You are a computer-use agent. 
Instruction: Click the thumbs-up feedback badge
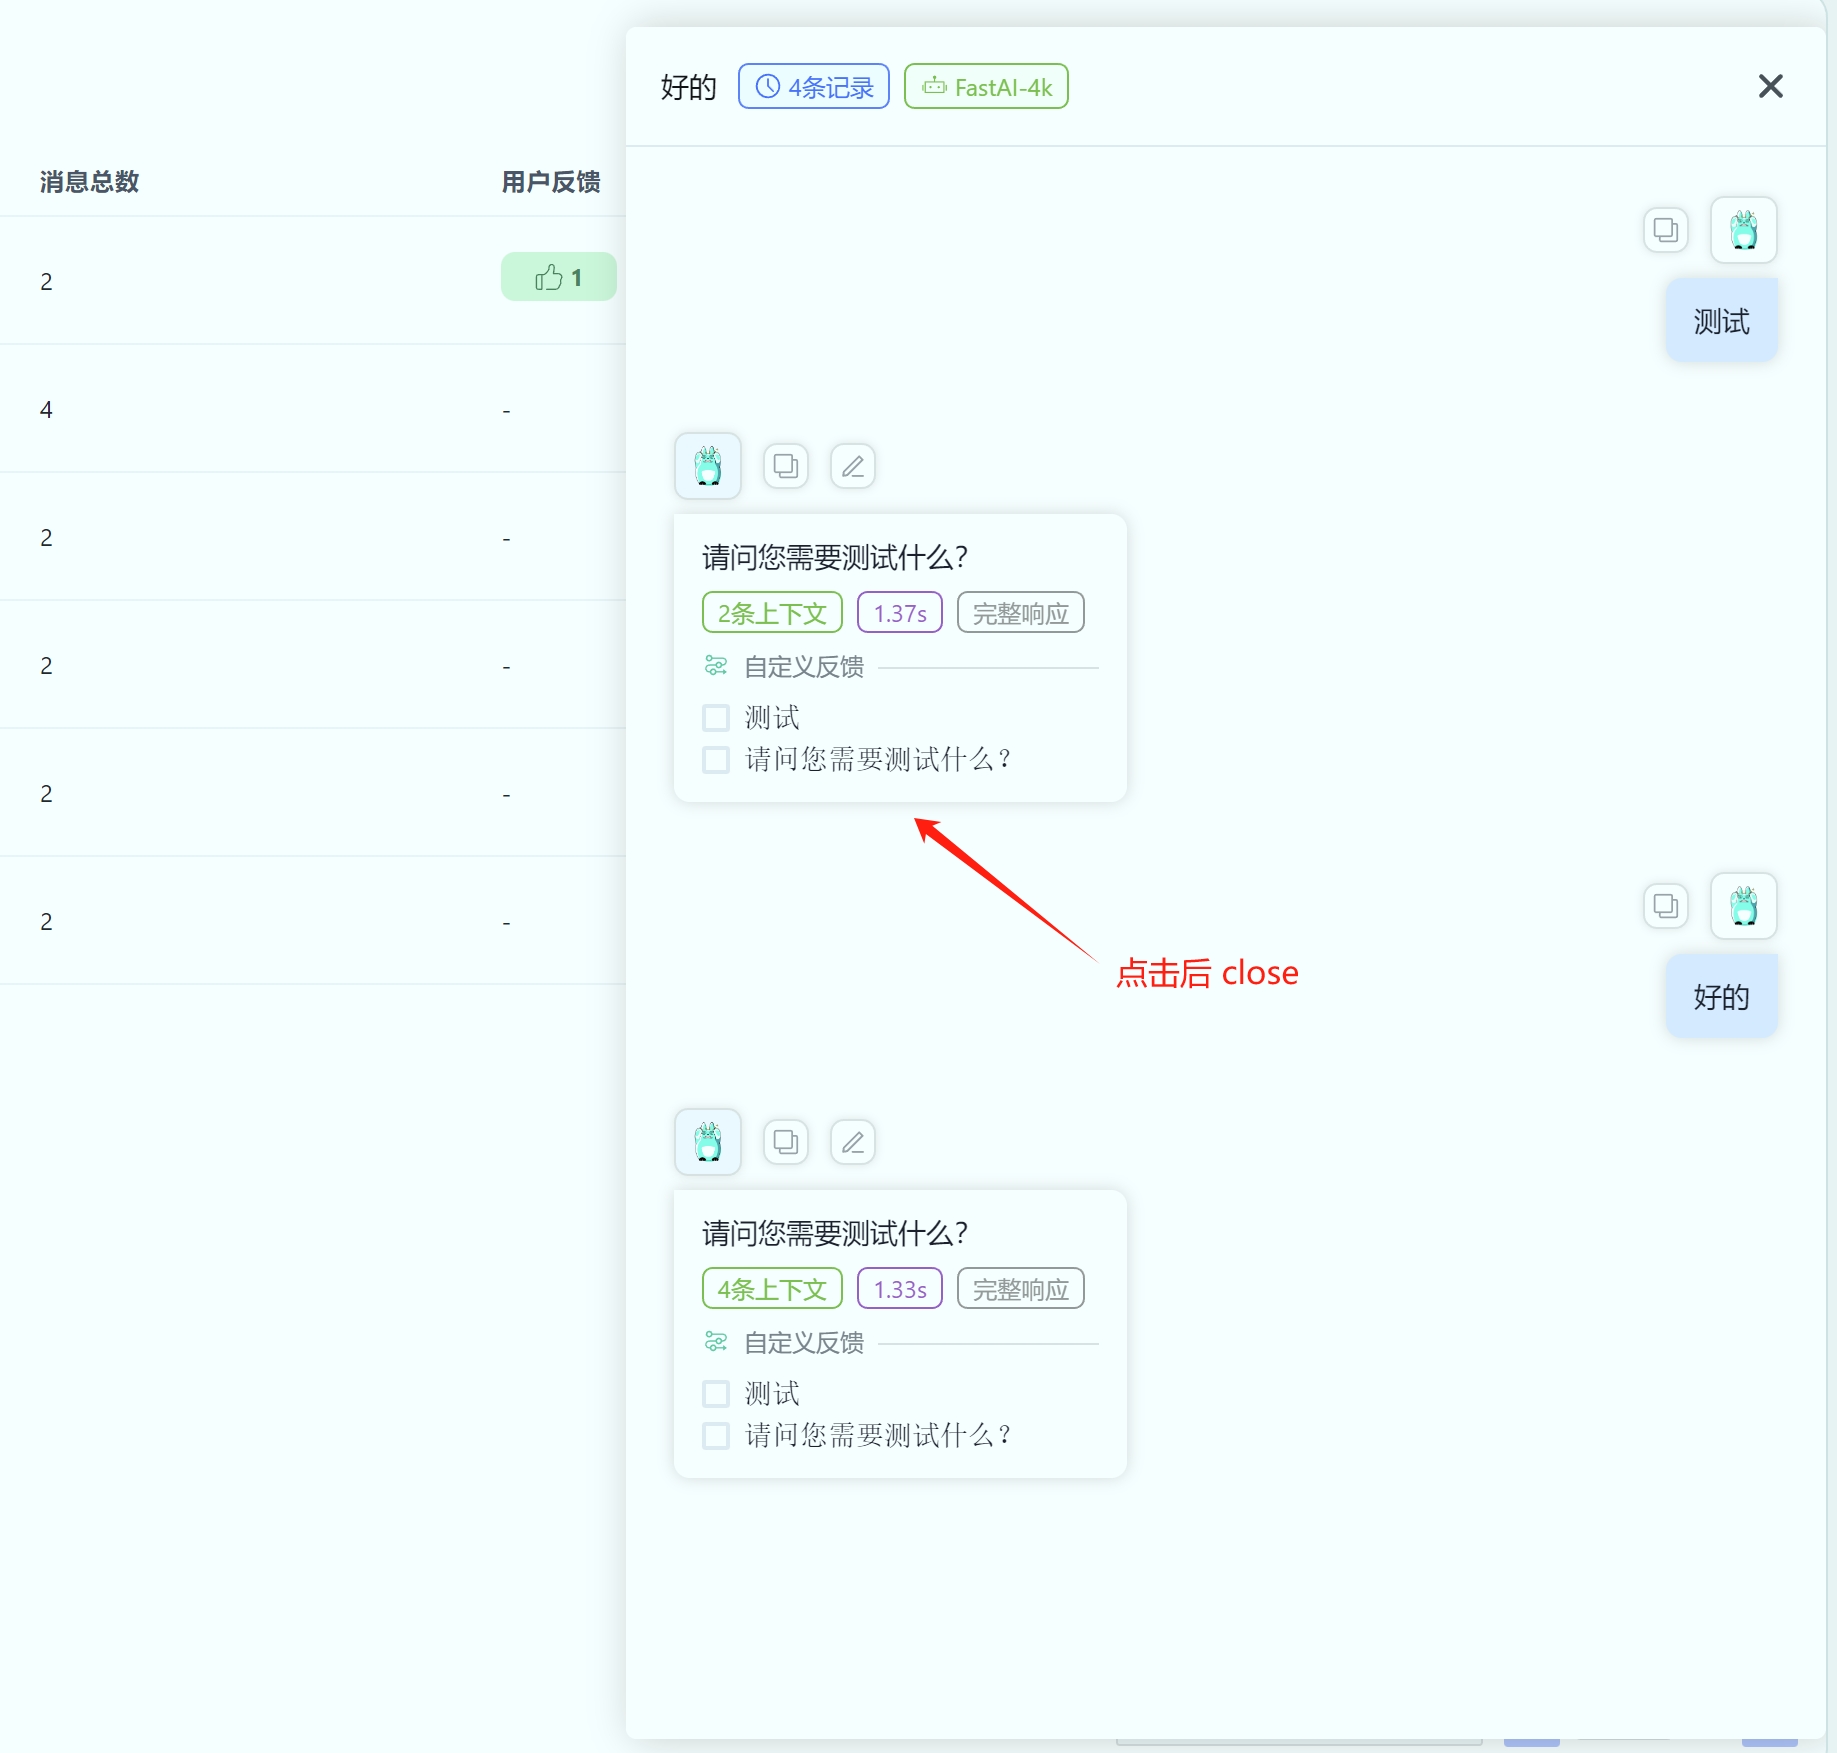558,277
